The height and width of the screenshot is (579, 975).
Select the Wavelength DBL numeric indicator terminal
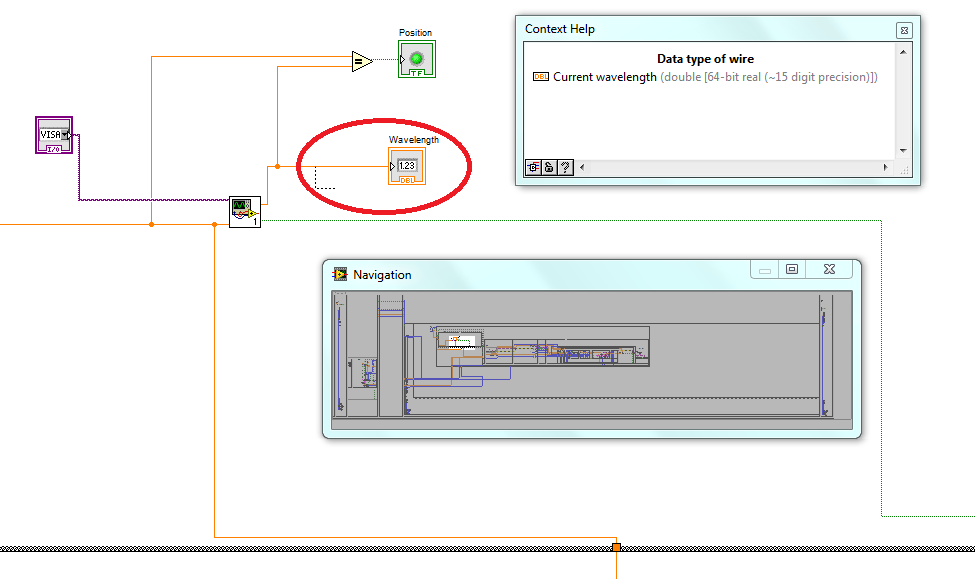tap(407, 166)
